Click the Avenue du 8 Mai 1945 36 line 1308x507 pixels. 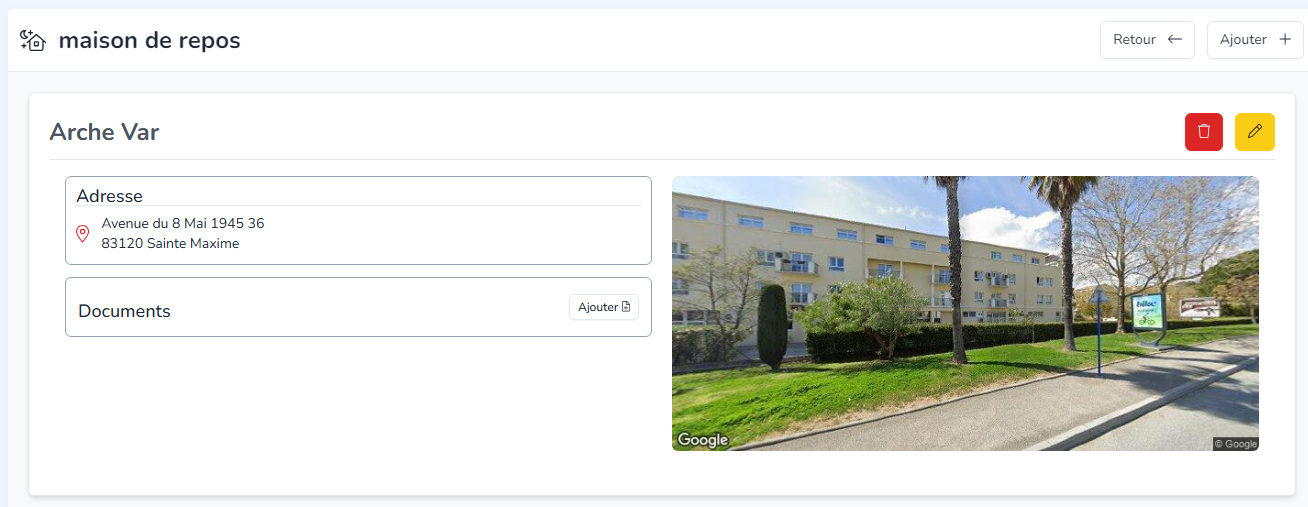point(183,223)
